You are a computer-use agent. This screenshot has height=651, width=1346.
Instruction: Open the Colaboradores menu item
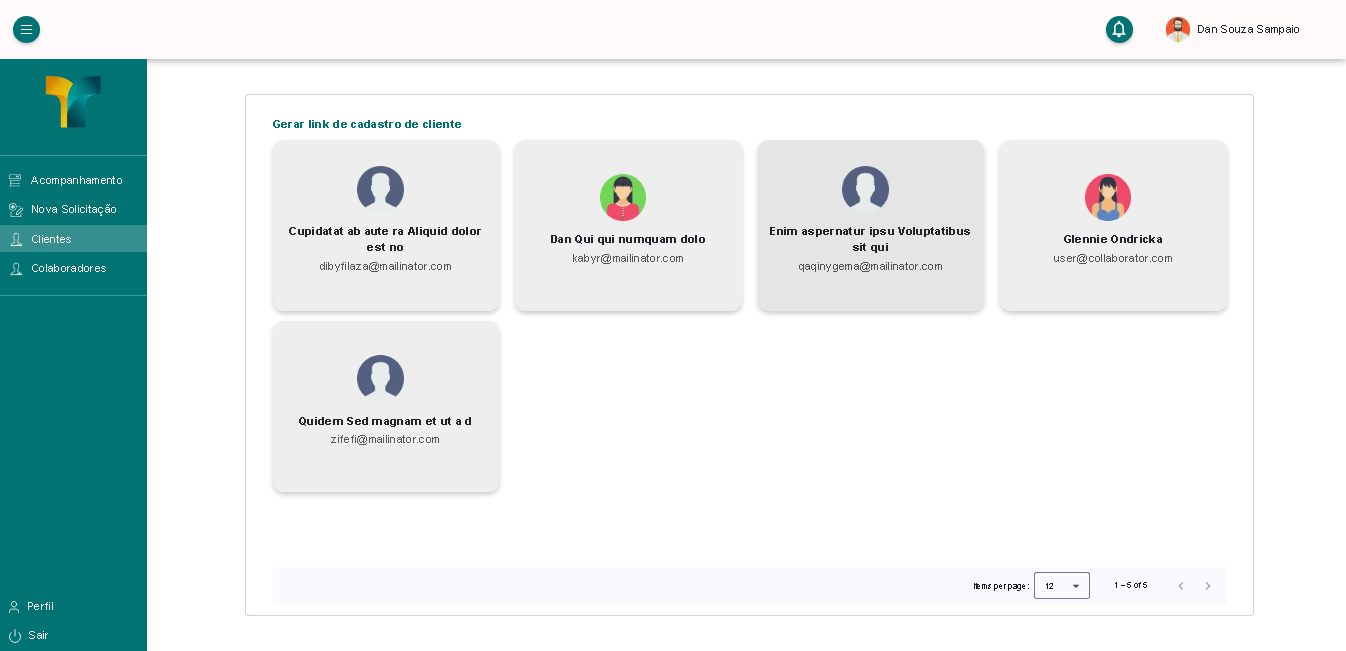tap(68, 268)
